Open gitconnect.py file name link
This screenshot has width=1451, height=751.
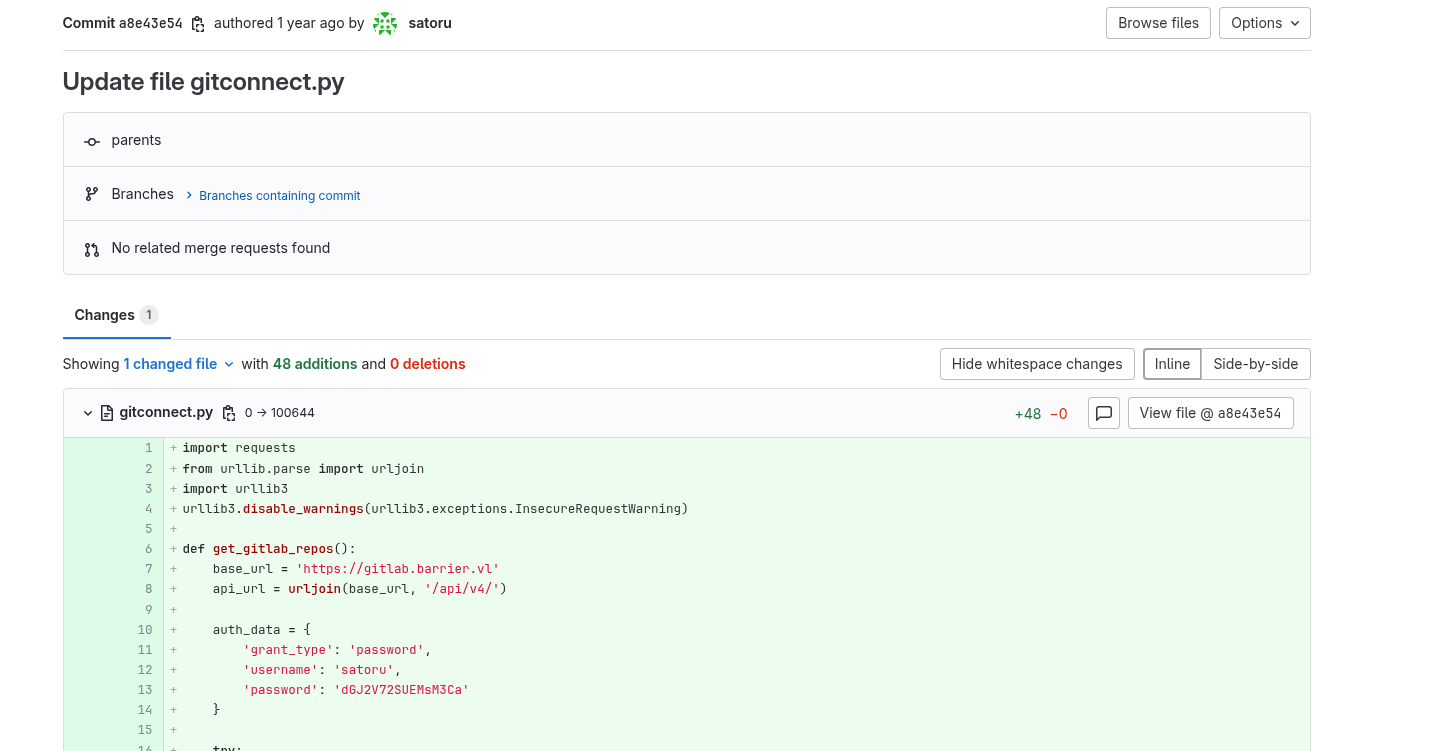(x=166, y=413)
